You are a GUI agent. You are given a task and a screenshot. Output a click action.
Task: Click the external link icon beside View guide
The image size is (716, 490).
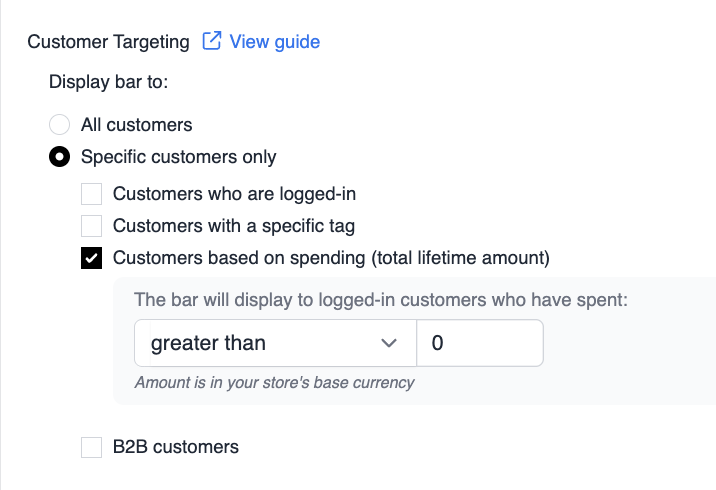tap(212, 41)
